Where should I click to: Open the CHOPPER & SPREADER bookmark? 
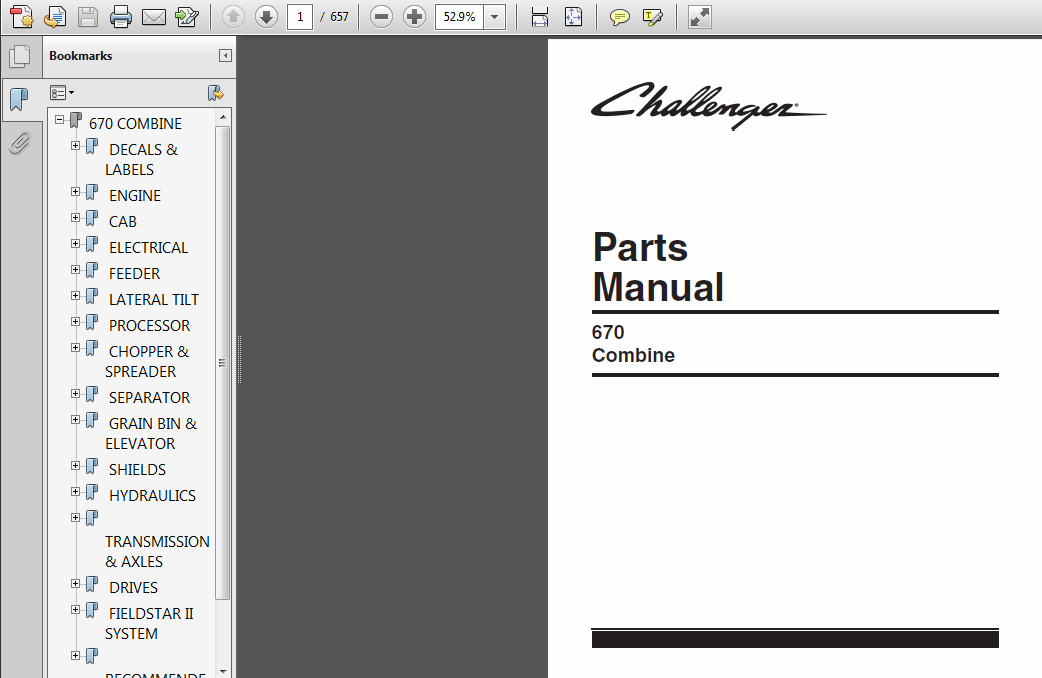pos(147,361)
